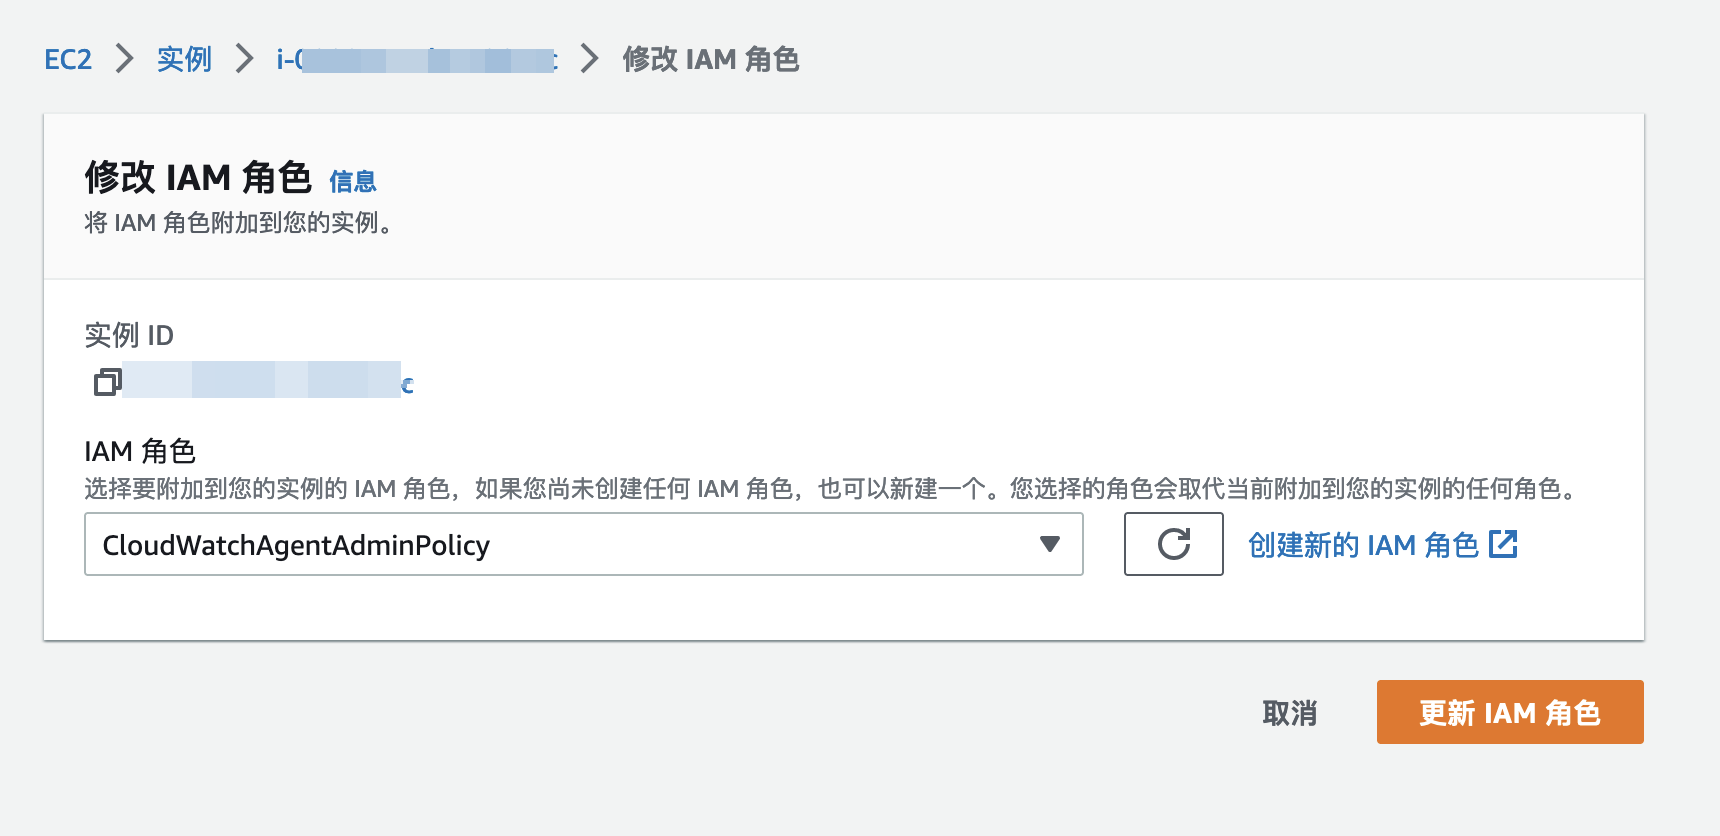Click the blurred instance ID value
The image size is (1720, 836).
[268, 381]
